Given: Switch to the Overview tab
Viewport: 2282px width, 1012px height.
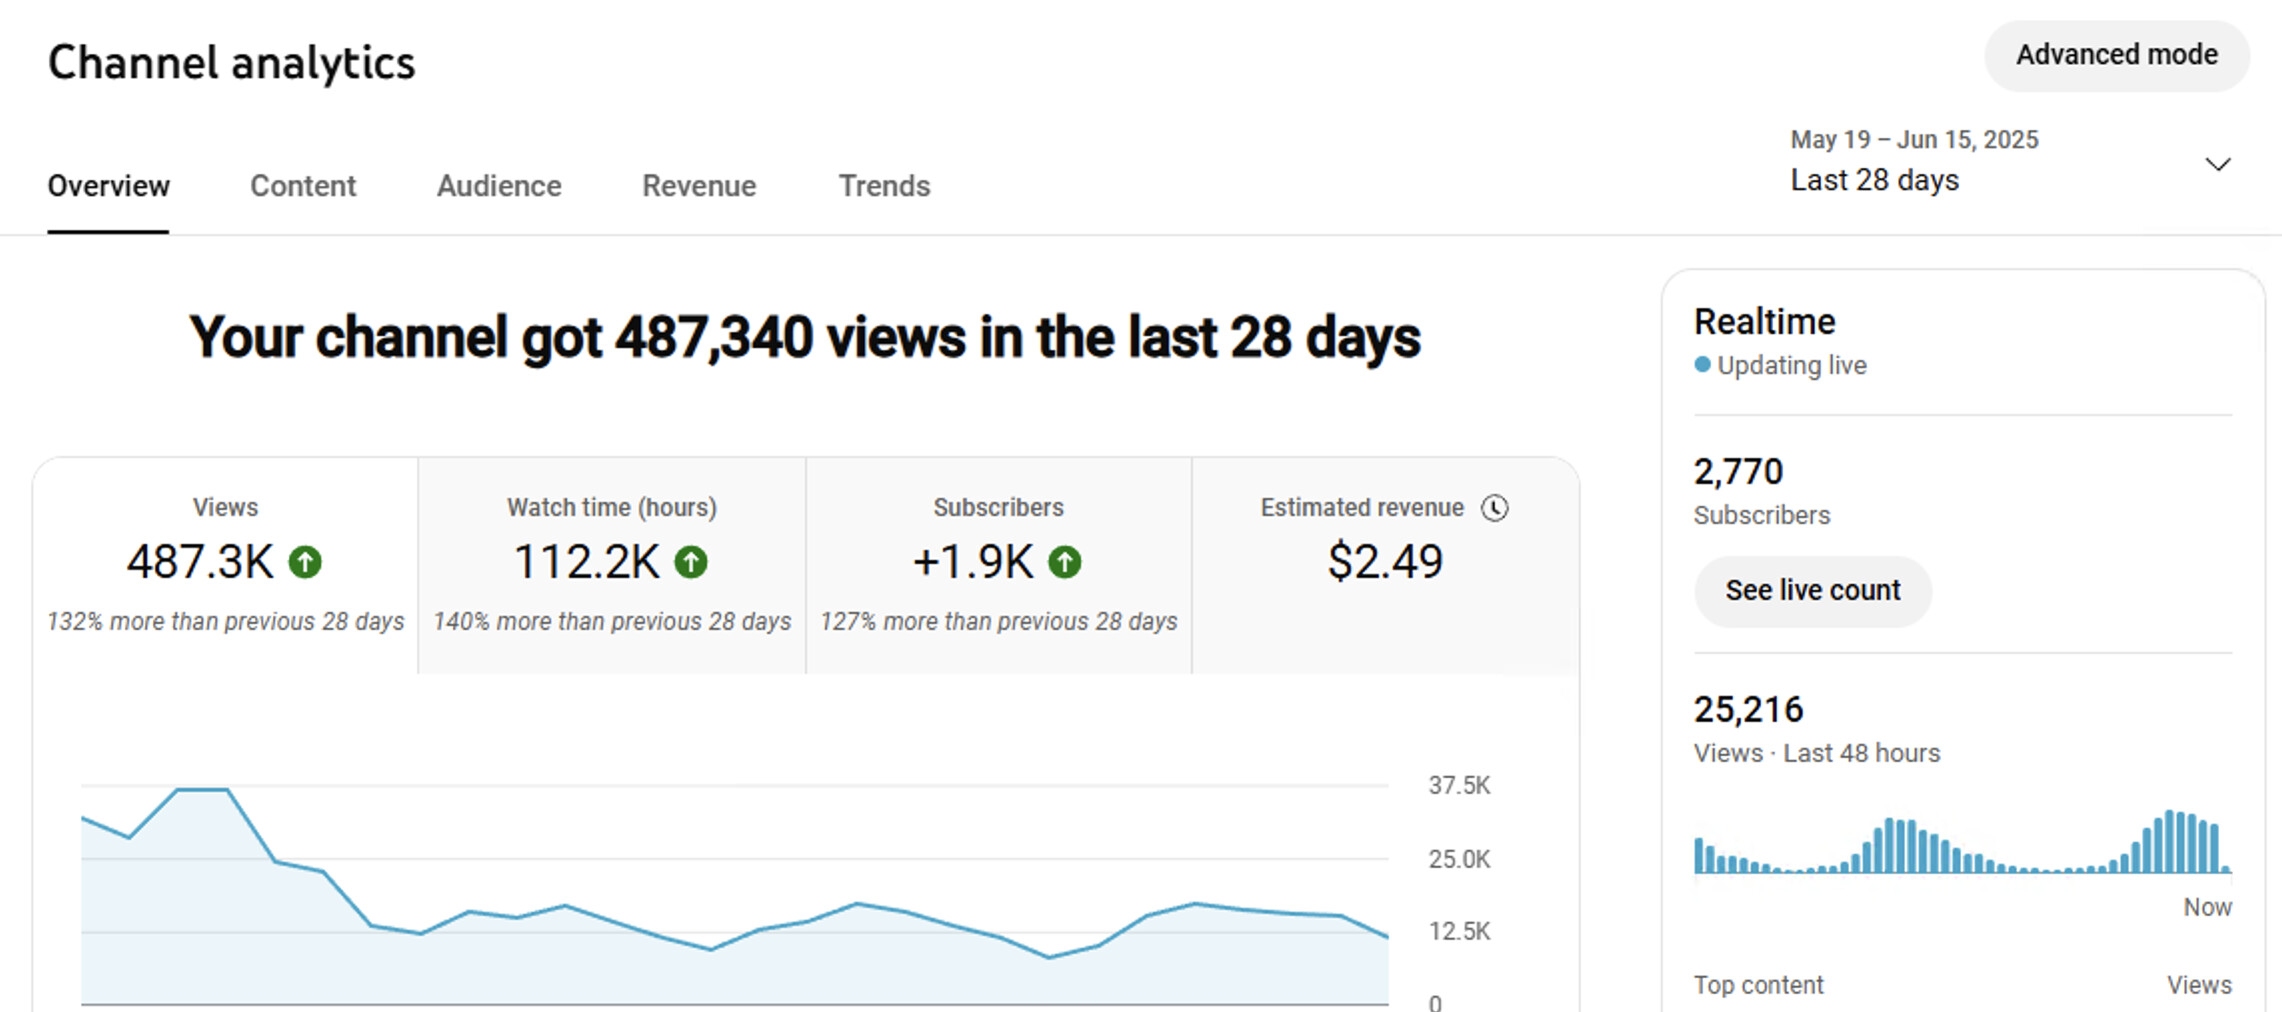Looking at the screenshot, I should [x=108, y=186].
